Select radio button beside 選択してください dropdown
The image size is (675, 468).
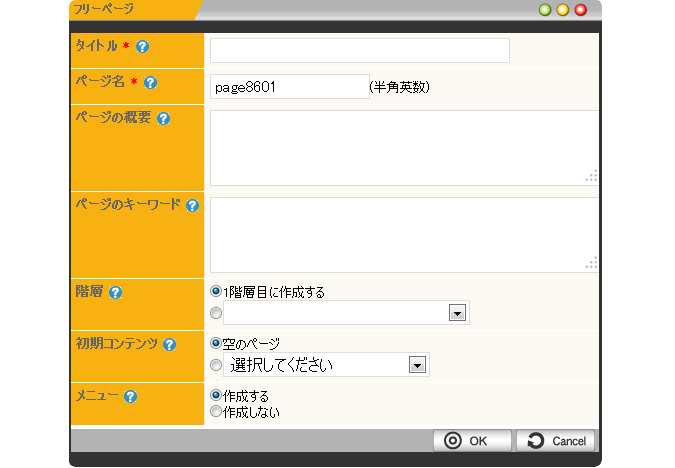[216, 365]
